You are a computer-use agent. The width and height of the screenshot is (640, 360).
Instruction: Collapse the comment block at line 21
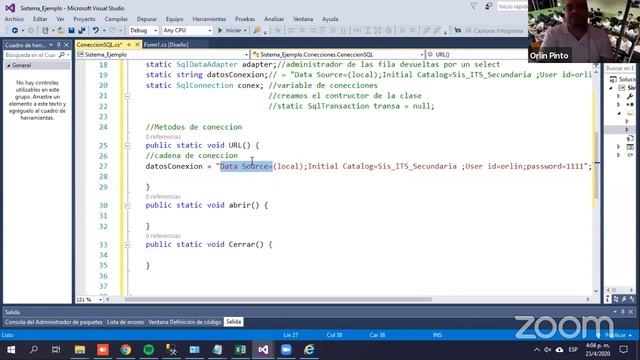pos(128,96)
